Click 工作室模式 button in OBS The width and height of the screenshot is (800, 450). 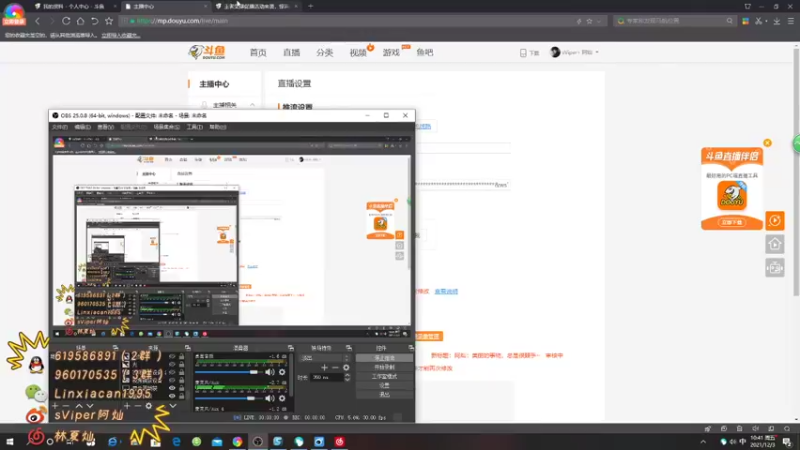384,377
